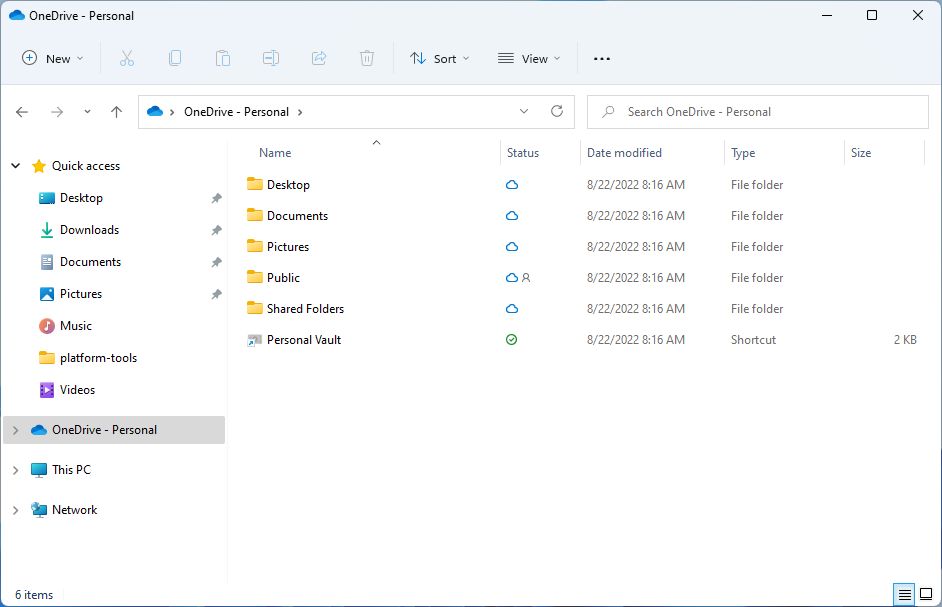This screenshot has height=607, width=942.
Task: Sort by the Size column header
Action: tap(861, 153)
